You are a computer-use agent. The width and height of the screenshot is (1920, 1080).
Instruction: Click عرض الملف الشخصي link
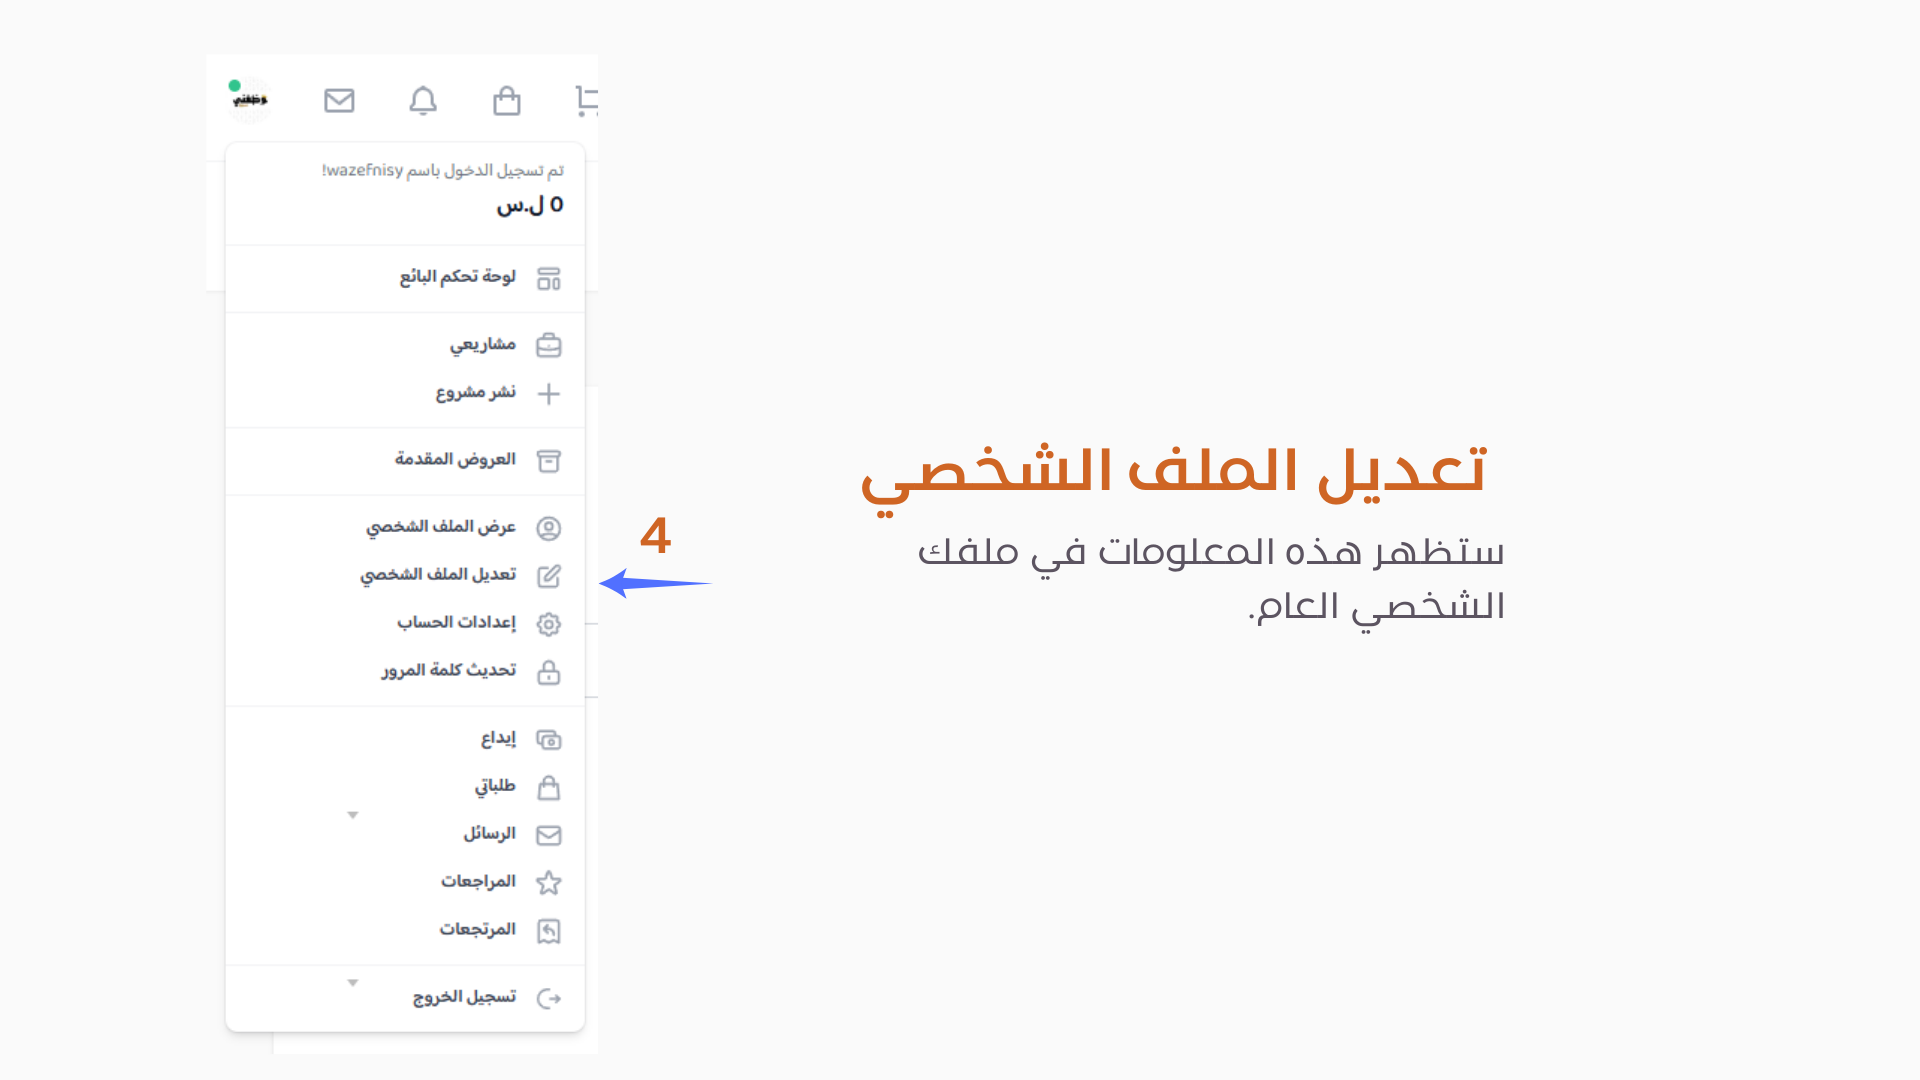click(x=441, y=527)
